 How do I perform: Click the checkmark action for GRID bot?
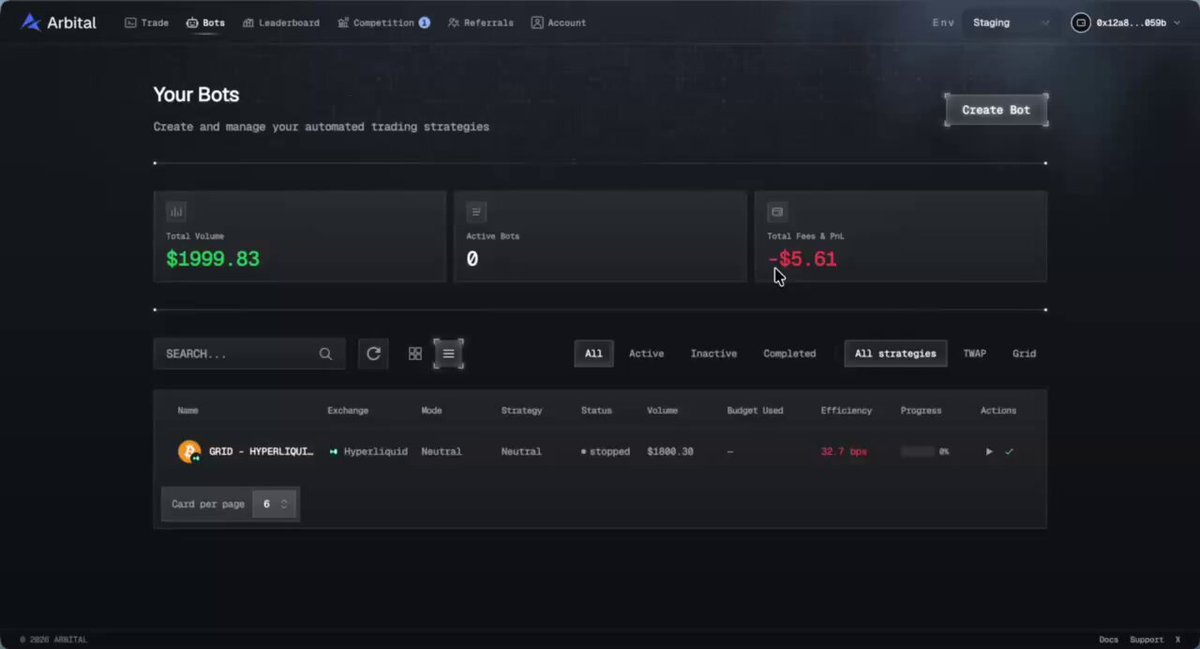(x=1009, y=452)
